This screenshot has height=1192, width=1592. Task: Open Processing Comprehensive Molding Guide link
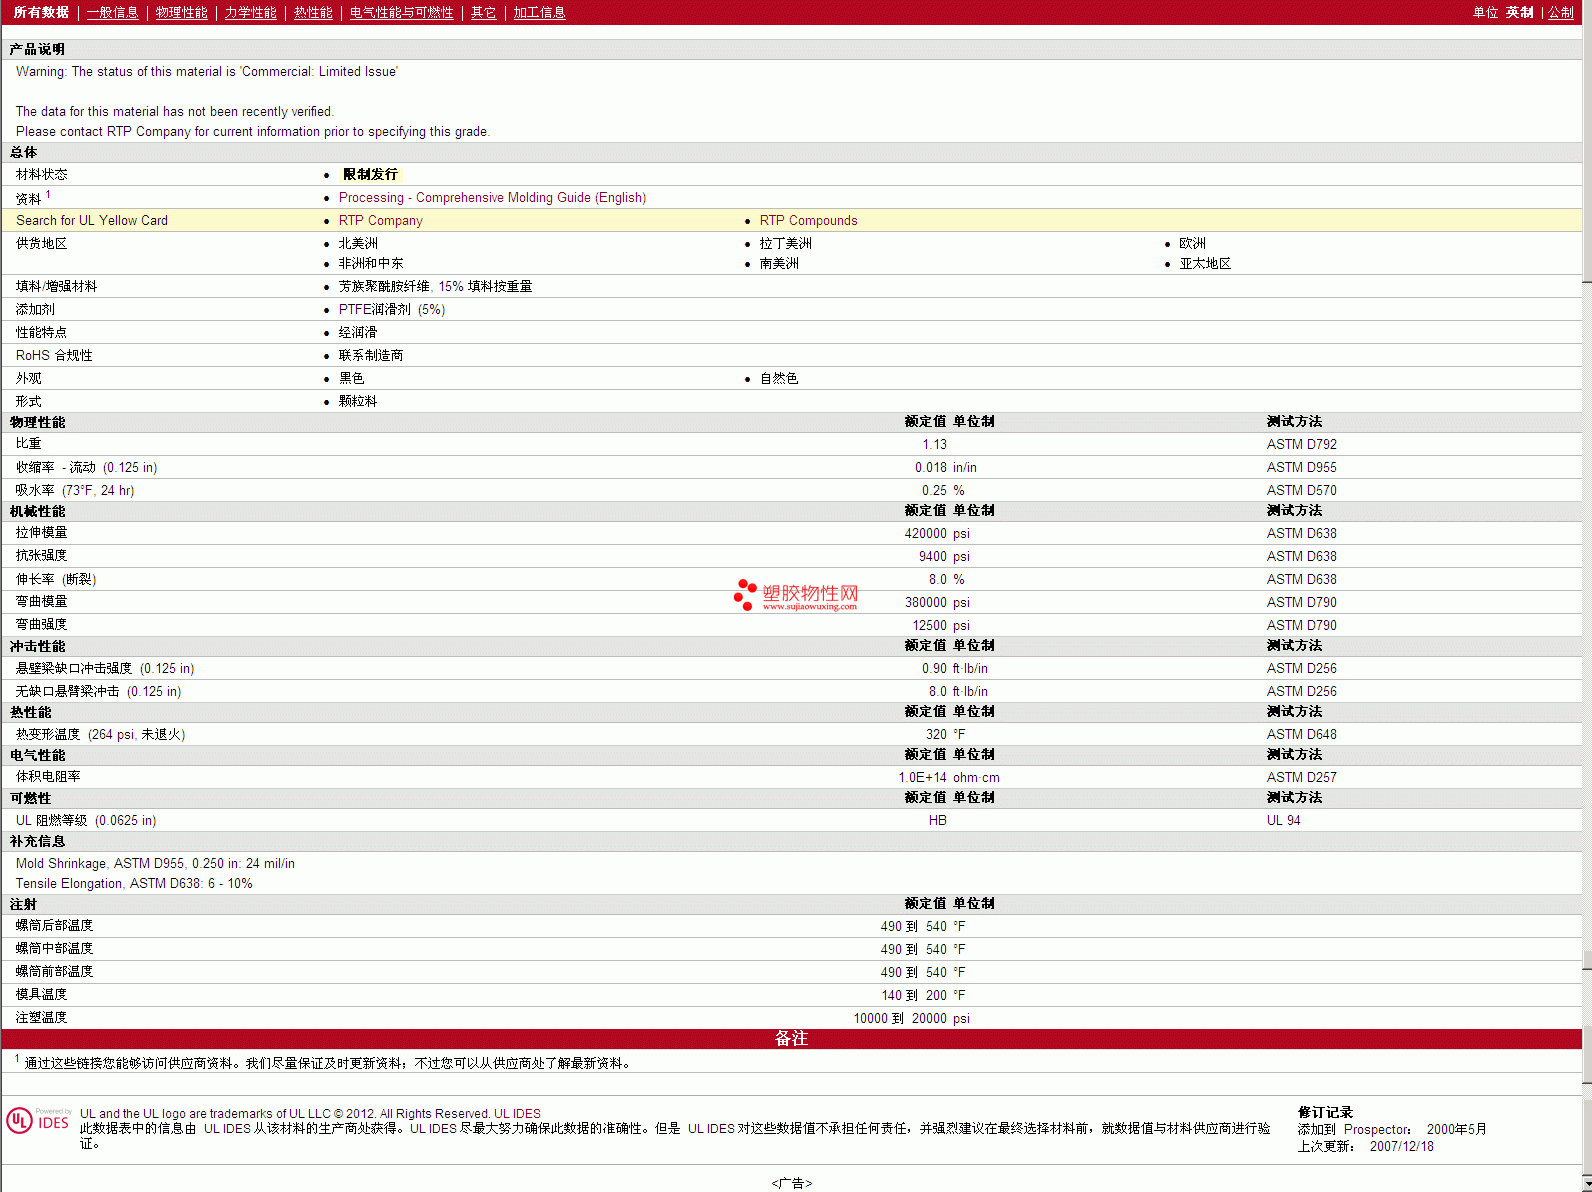(x=492, y=198)
